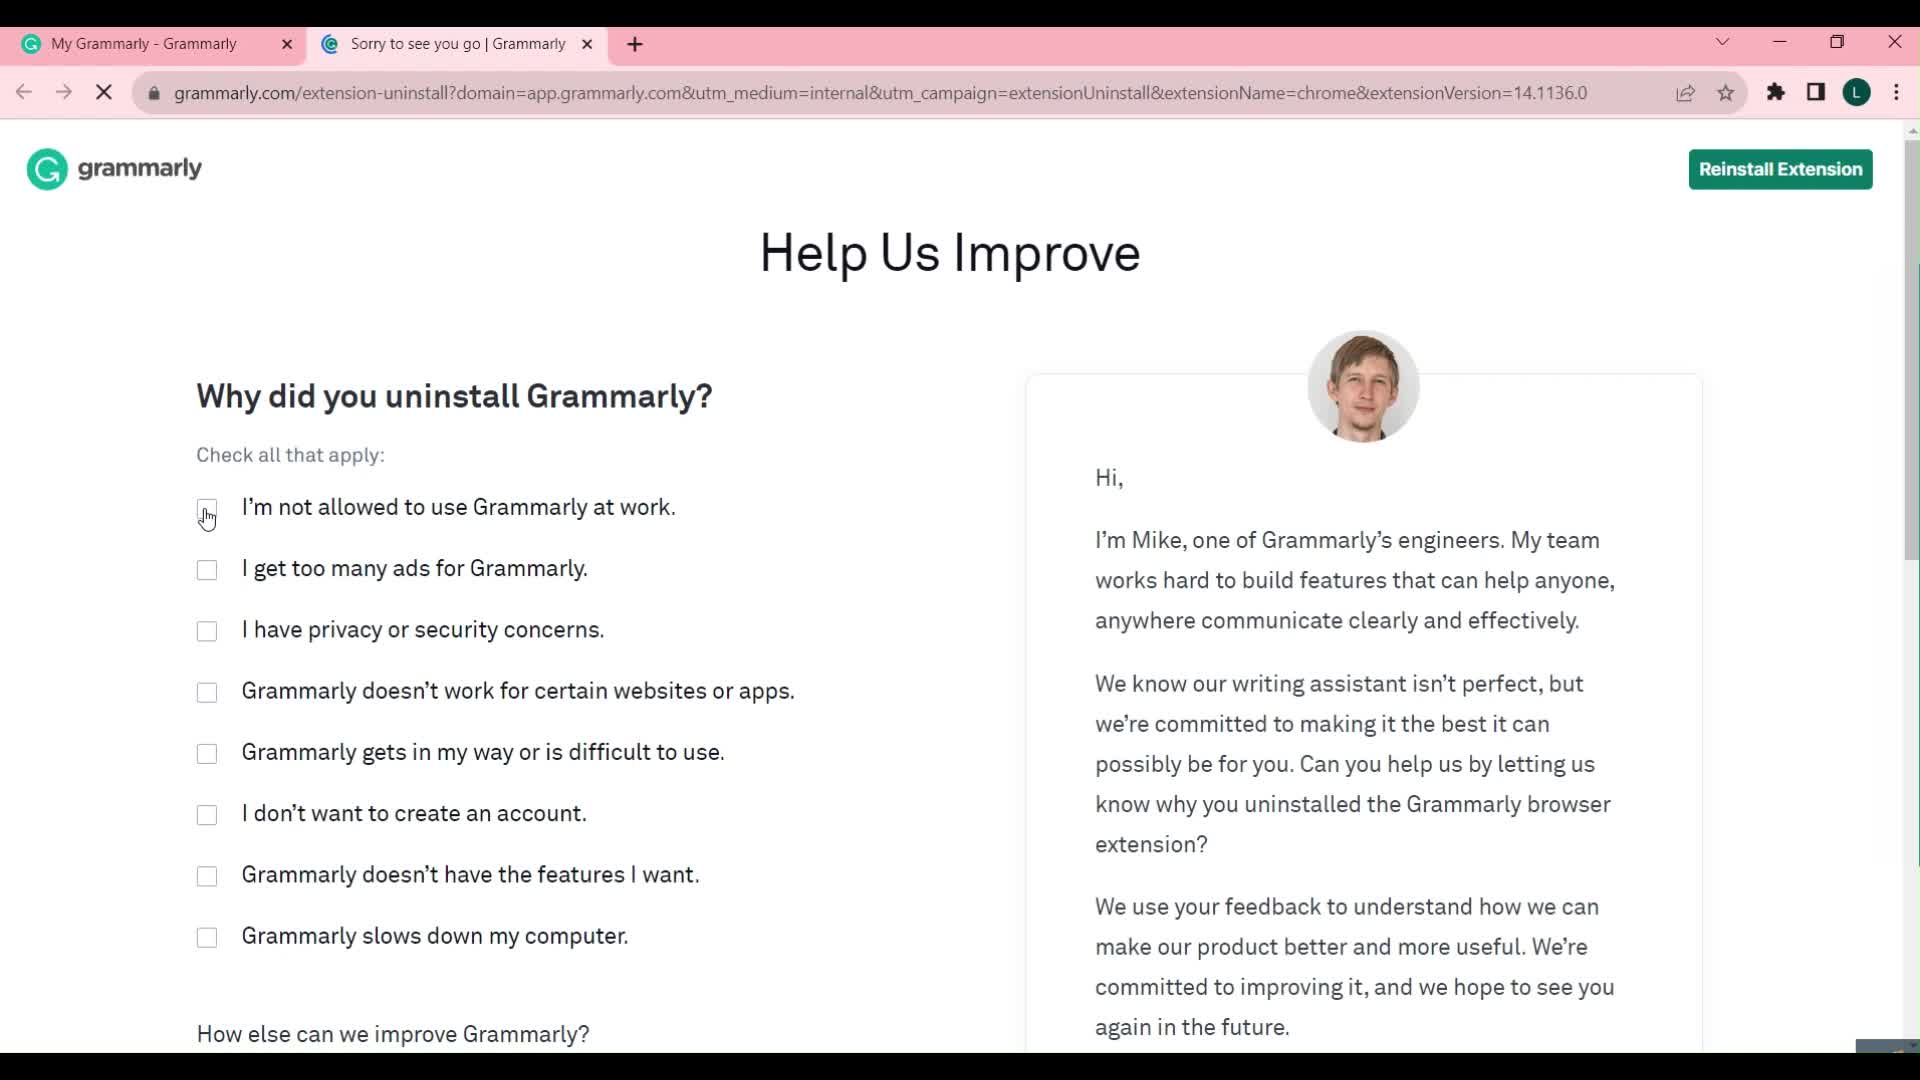Open a new tab with the plus button
Screen dimensions: 1920x1080
pyautogui.click(x=635, y=45)
